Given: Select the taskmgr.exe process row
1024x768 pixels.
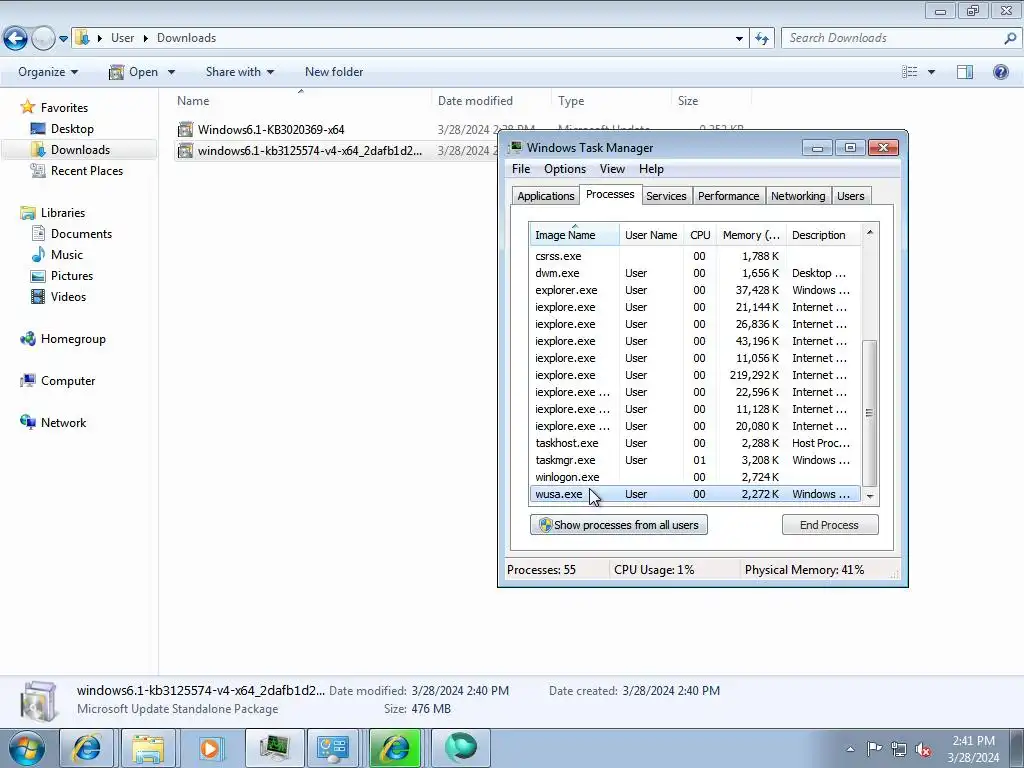Looking at the screenshot, I should [695, 460].
